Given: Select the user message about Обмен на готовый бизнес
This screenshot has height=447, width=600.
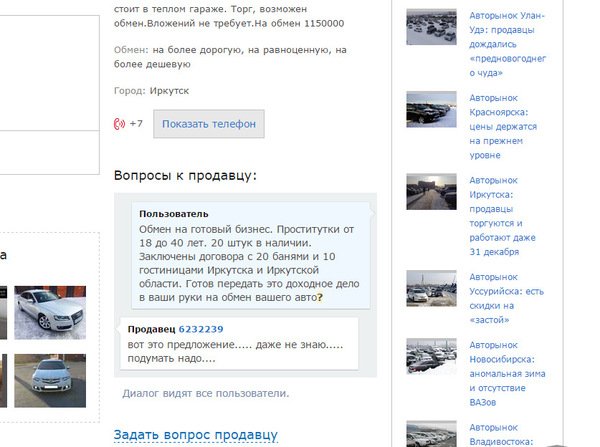Looking at the screenshot, I should [249, 263].
